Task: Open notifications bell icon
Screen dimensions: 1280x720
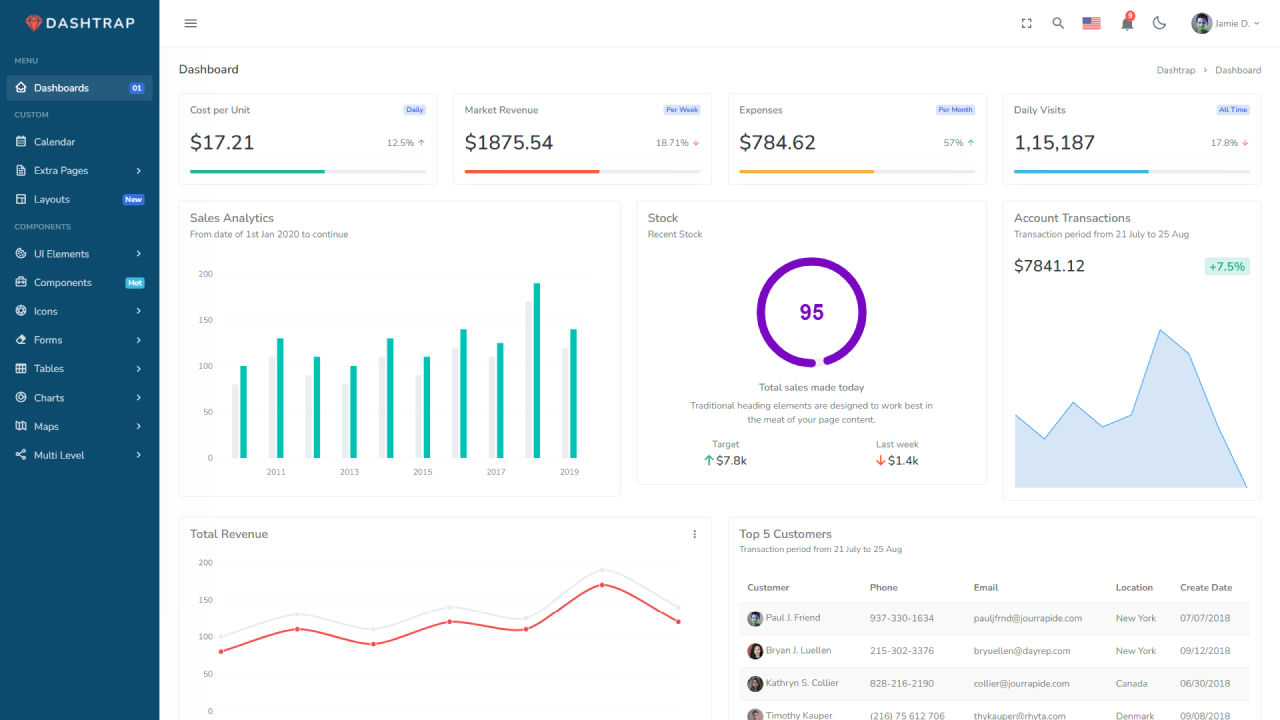Action: [x=1127, y=23]
